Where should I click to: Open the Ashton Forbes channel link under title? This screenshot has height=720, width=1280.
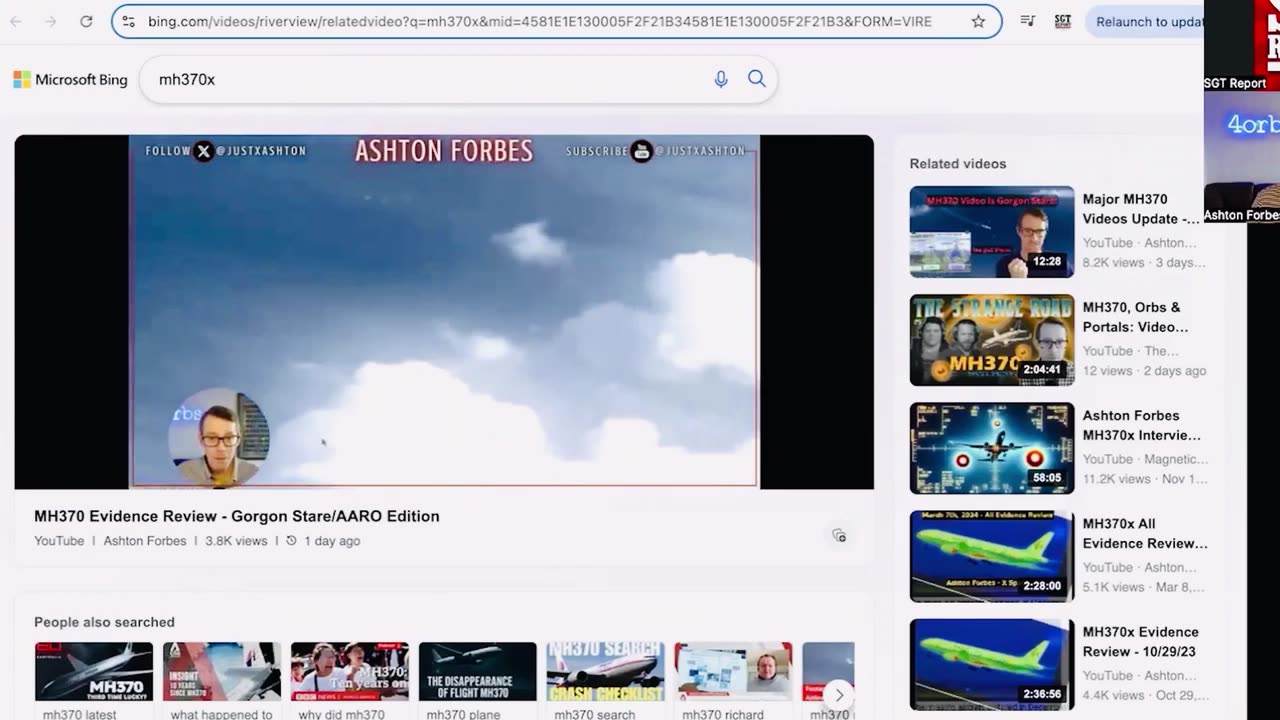point(145,541)
